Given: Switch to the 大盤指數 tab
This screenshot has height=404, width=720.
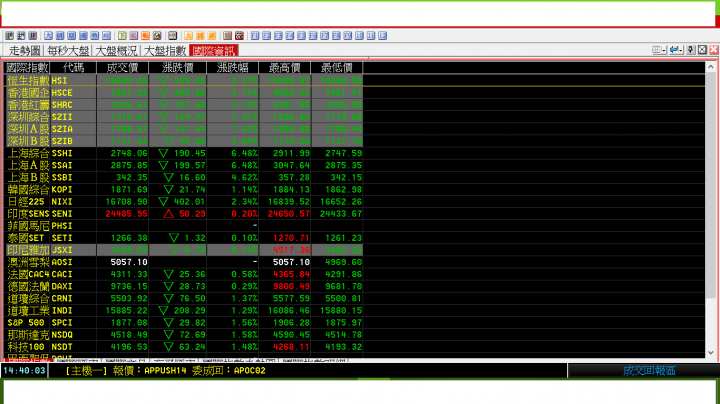Looking at the screenshot, I should point(164,50).
